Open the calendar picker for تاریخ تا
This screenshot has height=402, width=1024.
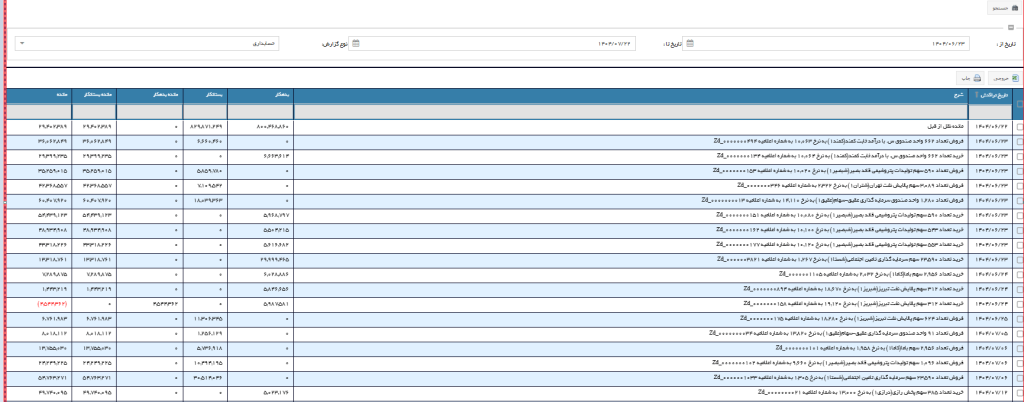356,44
